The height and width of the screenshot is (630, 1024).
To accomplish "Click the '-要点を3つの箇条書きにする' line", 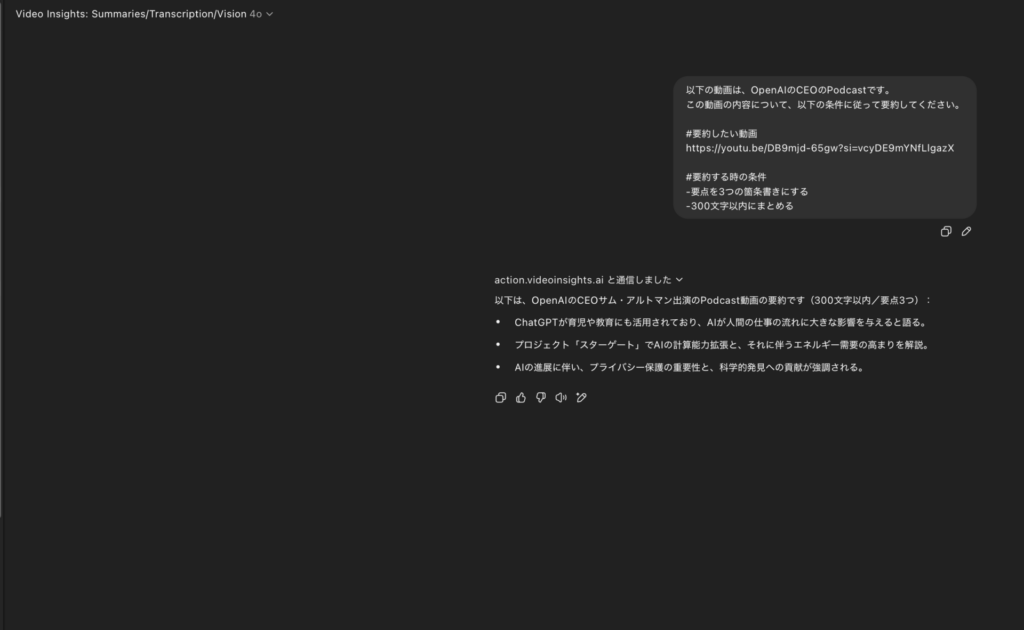I will point(746,191).
